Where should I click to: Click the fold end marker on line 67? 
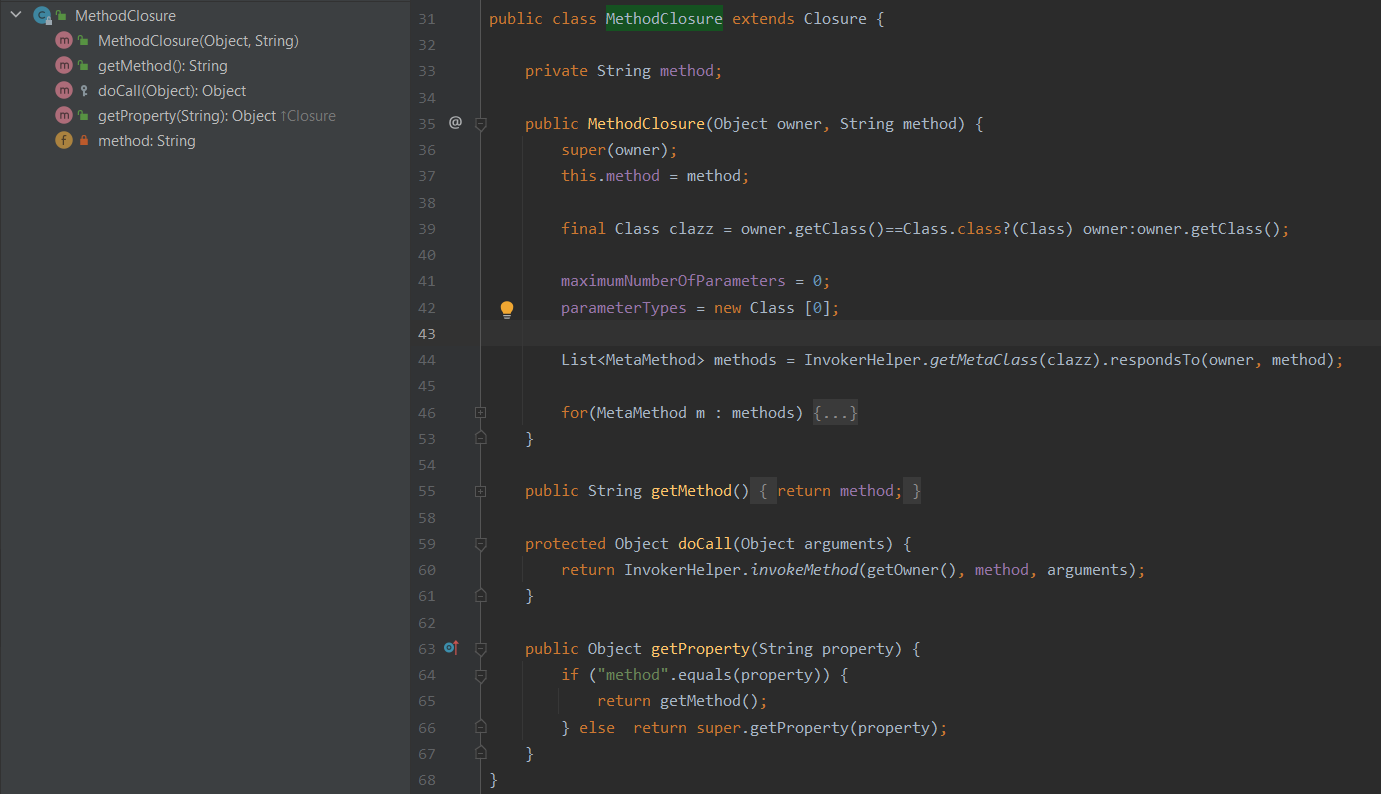480,753
